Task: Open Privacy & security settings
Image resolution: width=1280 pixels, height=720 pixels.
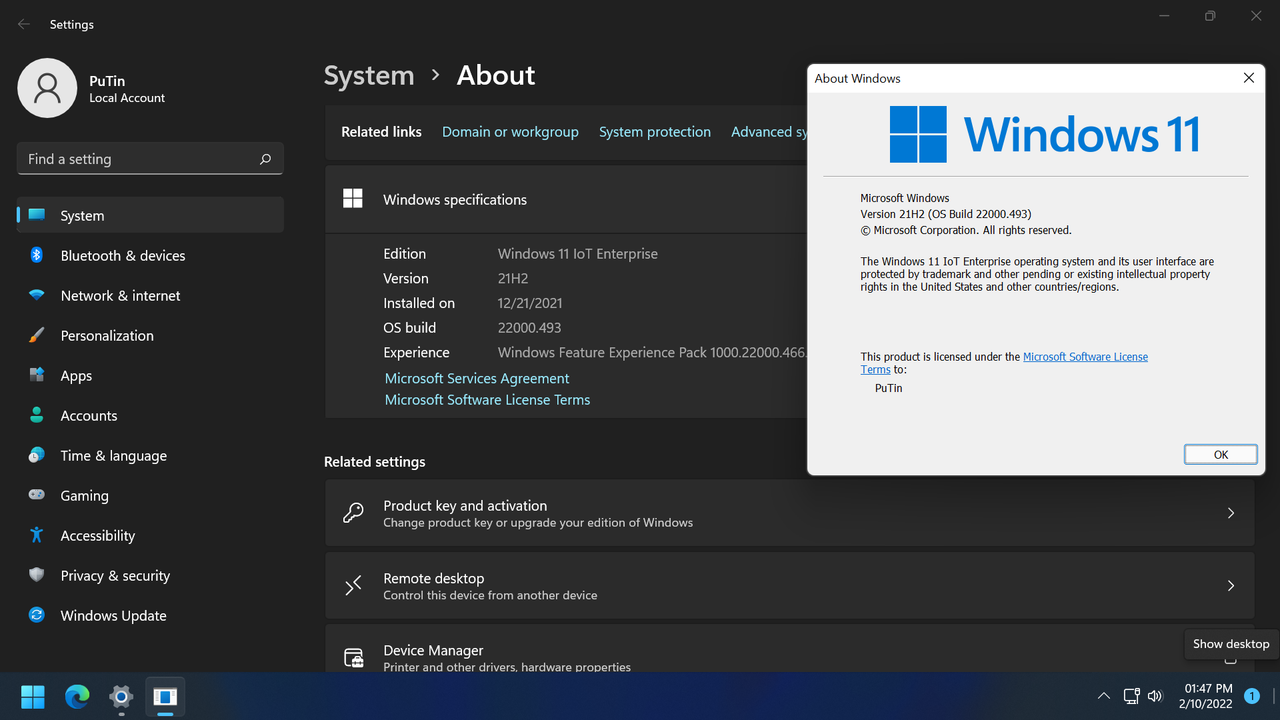Action: coord(150,575)
